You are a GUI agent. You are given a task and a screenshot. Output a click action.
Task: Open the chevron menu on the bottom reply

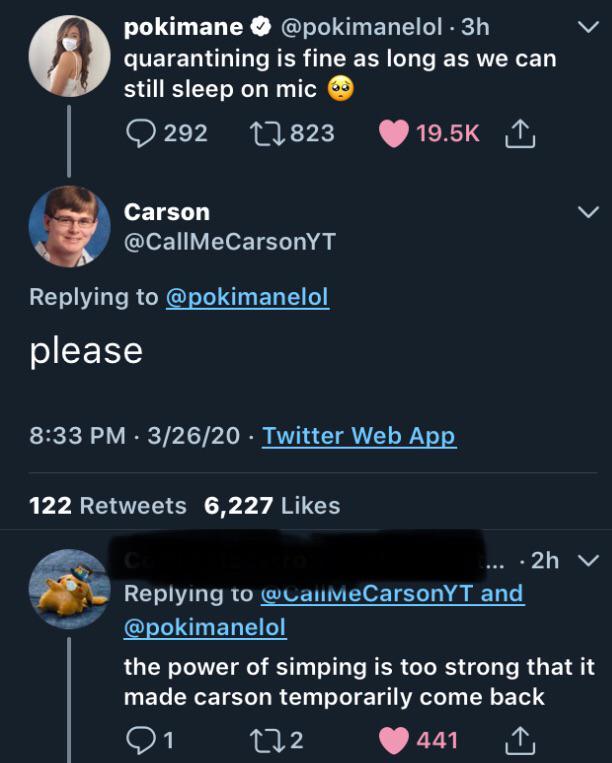tap(588, 561)
